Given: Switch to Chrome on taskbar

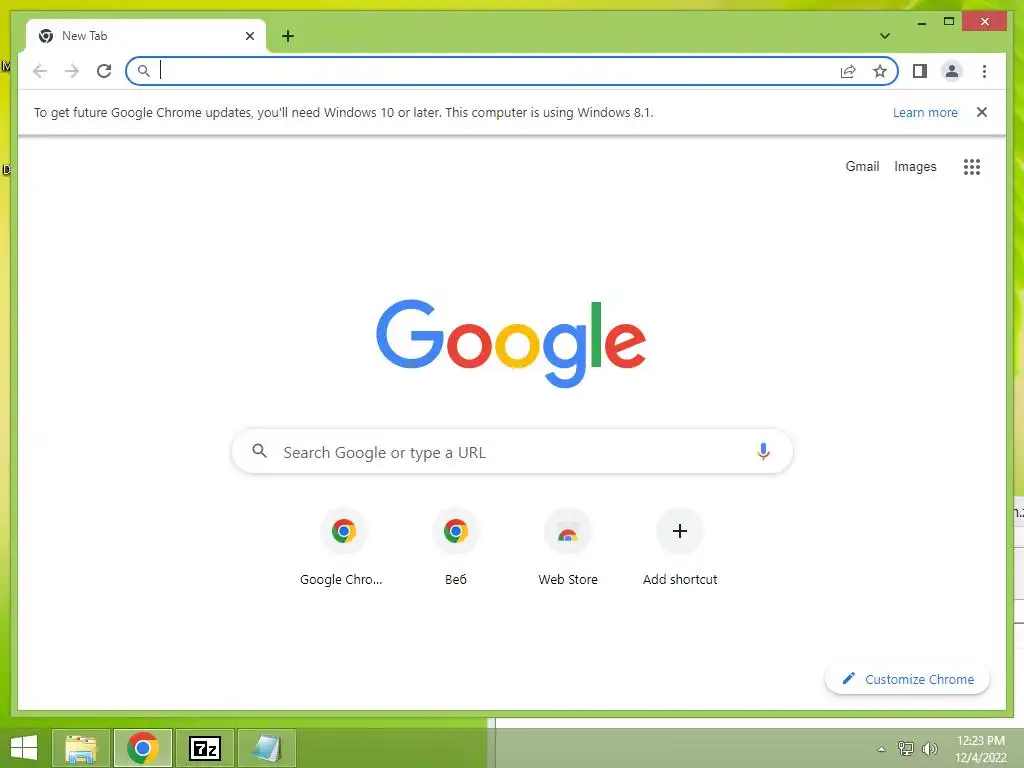Looking at the screenshot, I should pos(143,748).
